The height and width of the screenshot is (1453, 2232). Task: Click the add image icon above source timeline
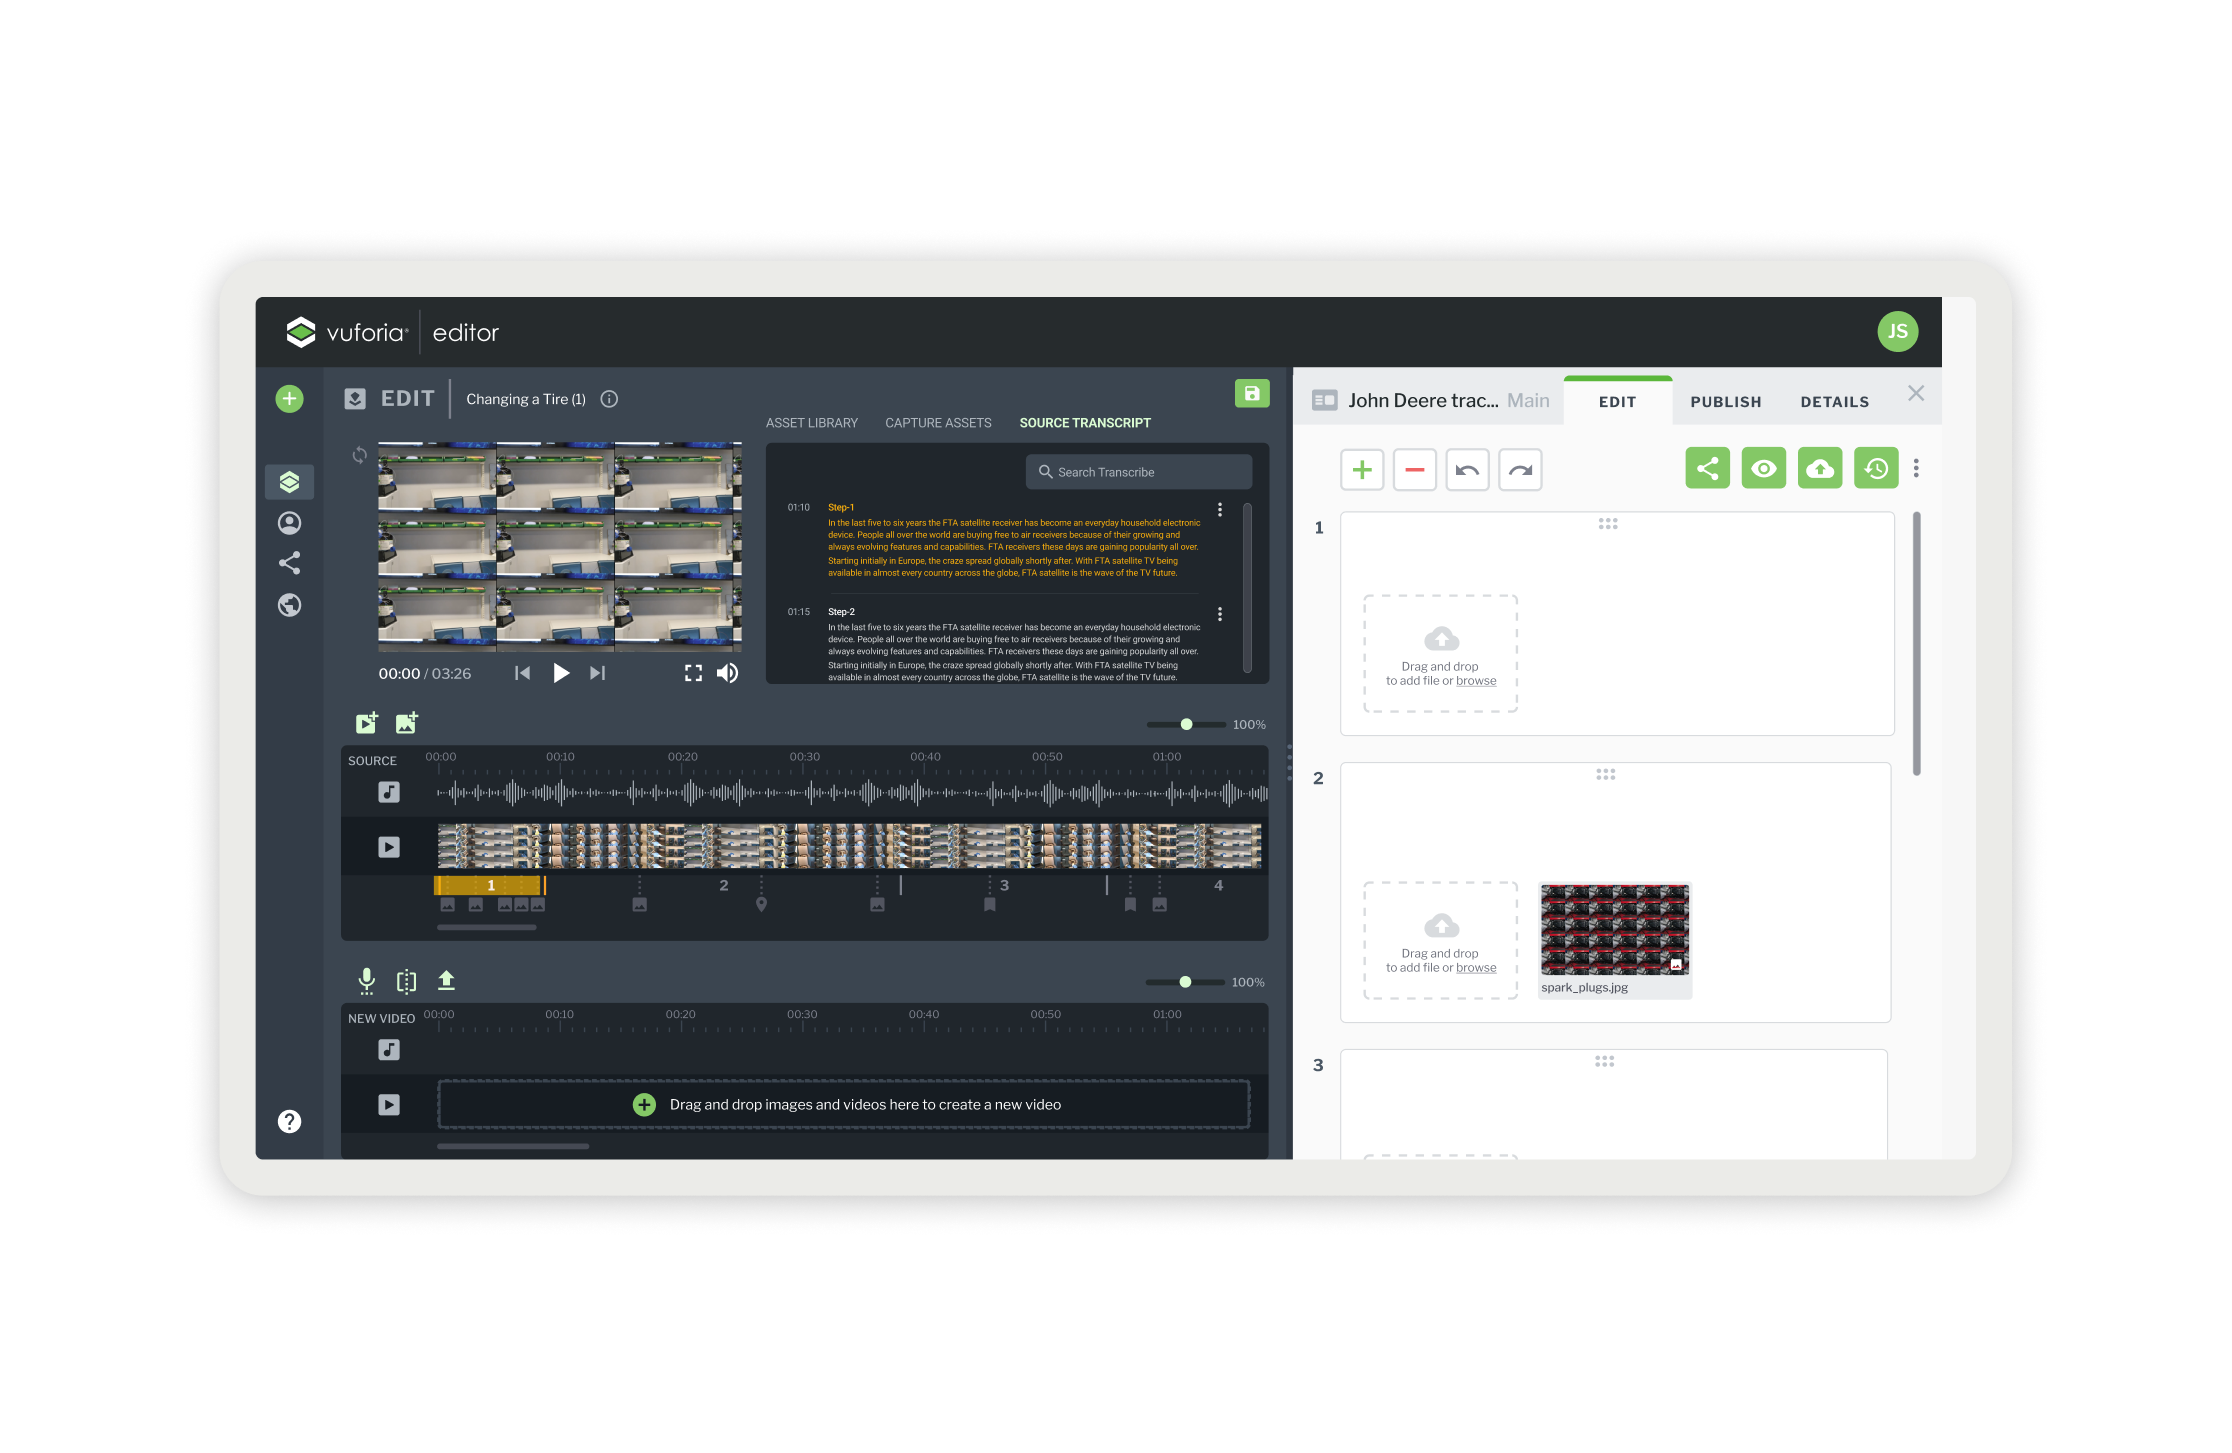(x=406, y=723)
